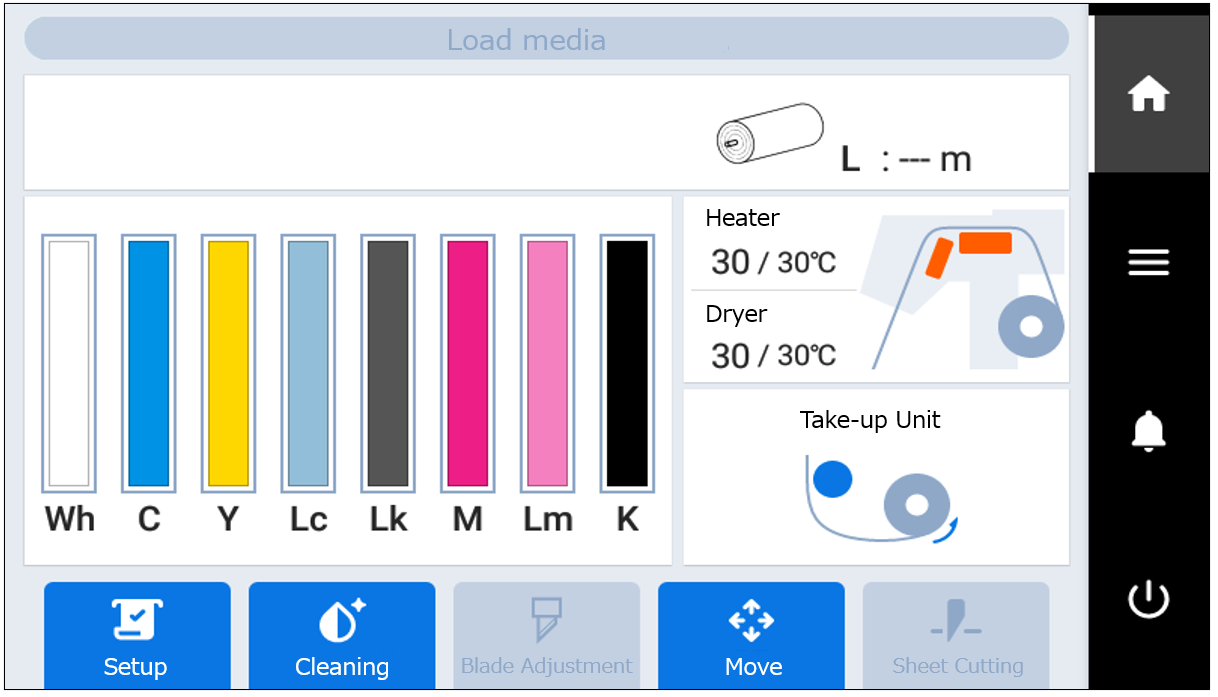Open Dryer temperature setting
1218x697 pixels.
tap(771, 336)
